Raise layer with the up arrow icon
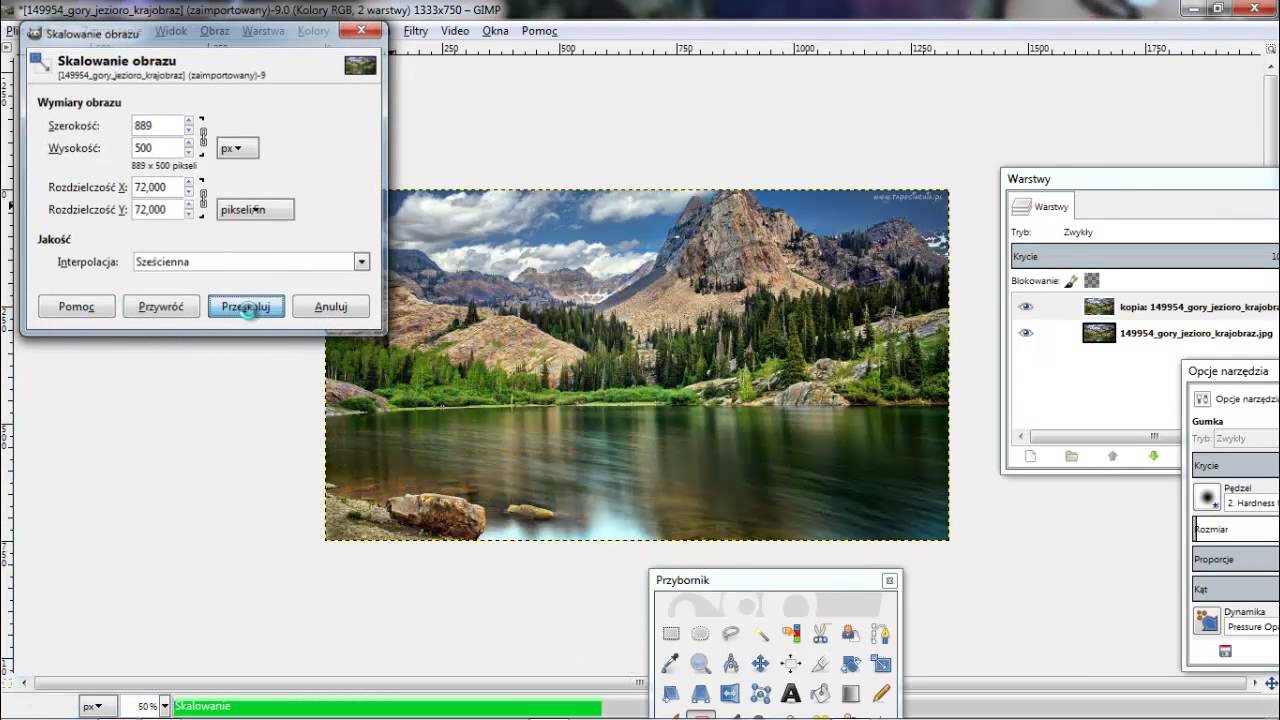This screenshot has height=720, width=1280. (x=1112, y=456)
